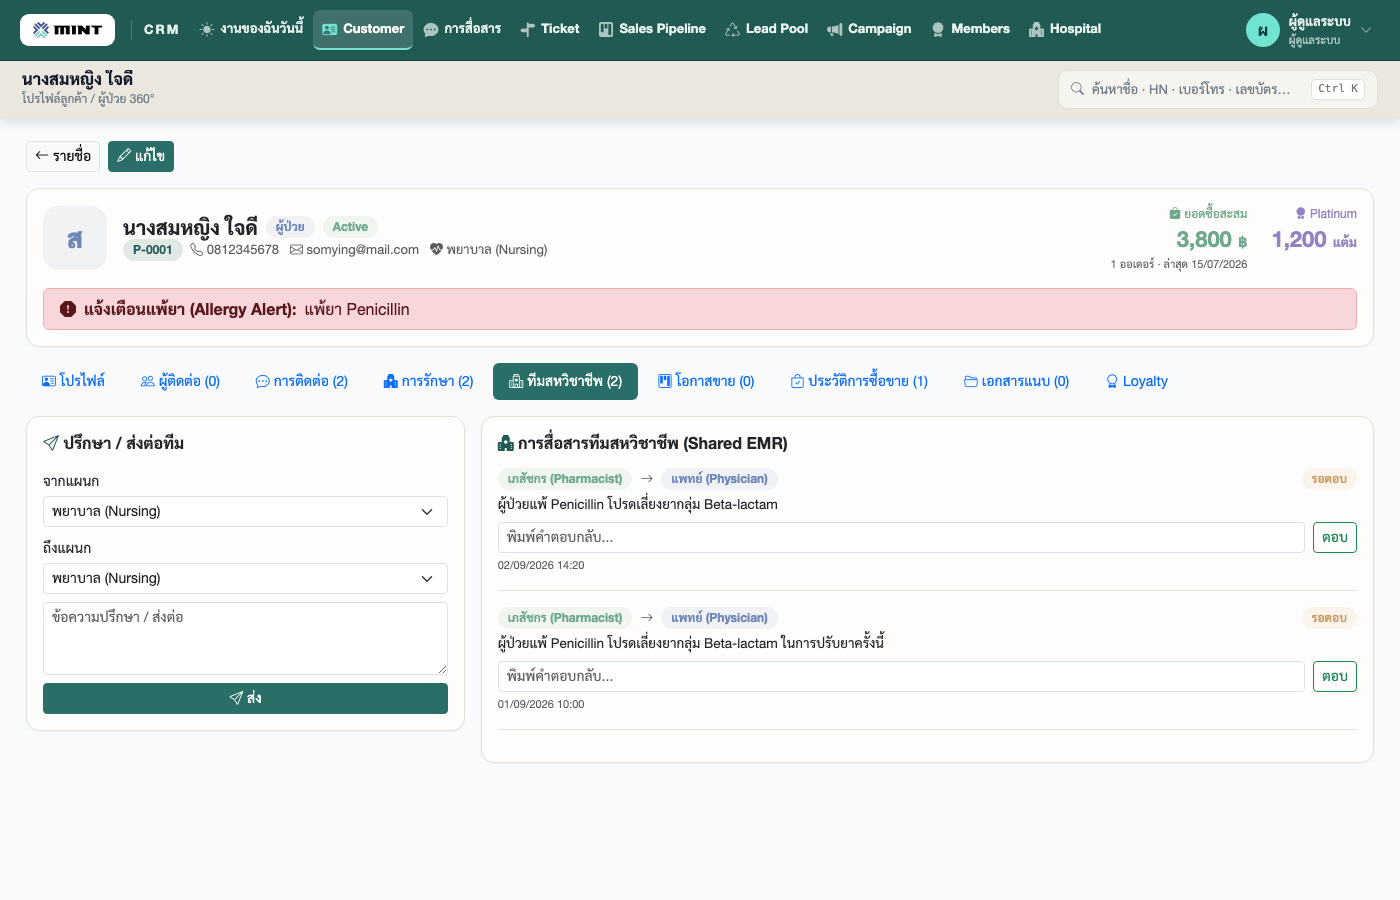
Task: Click the allergy alert warning icon
Action: coord(68,309)
